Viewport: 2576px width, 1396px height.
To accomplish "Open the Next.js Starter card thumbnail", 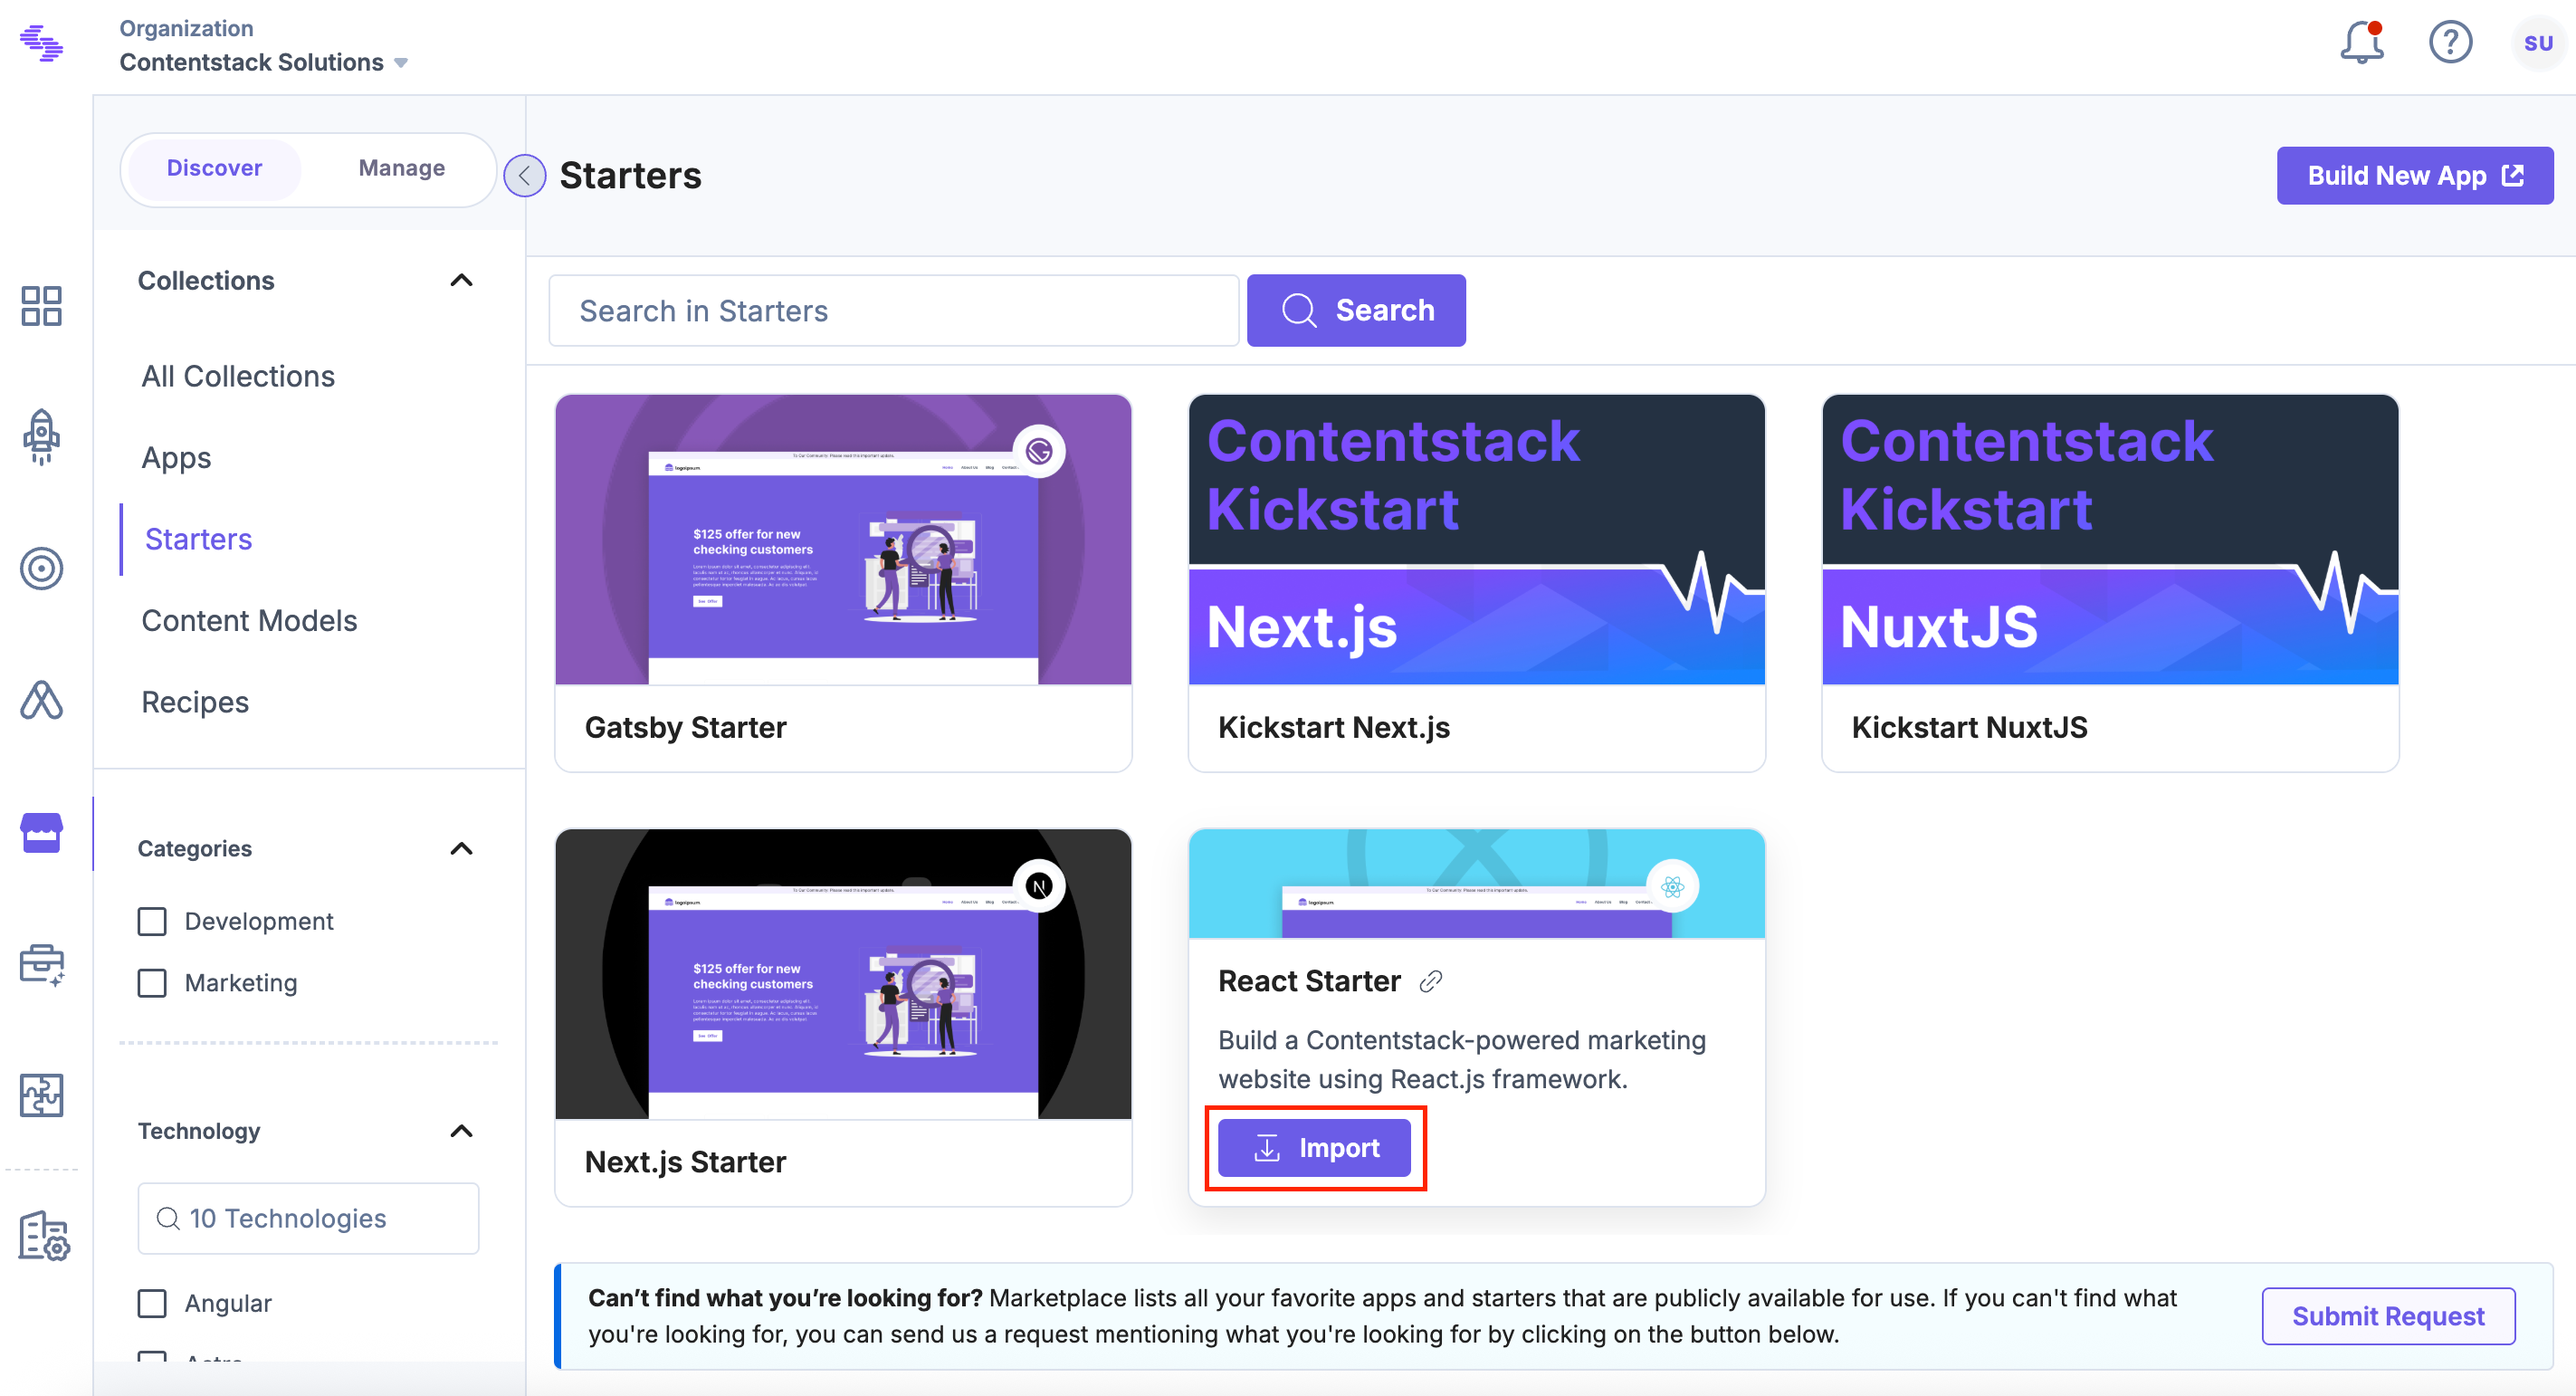I will tap(843, 974).
